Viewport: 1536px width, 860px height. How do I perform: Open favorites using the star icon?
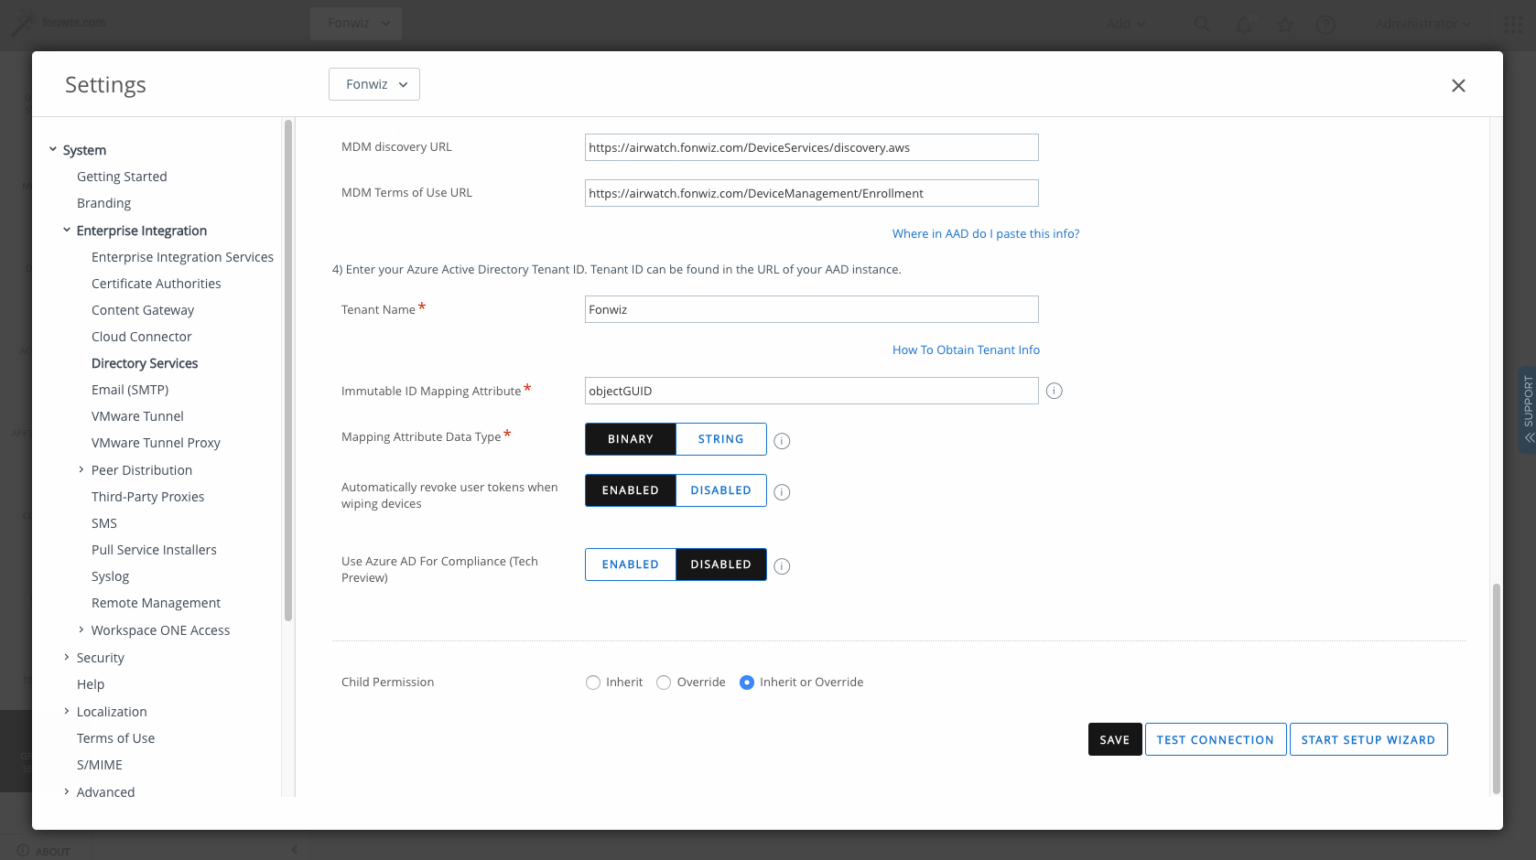[x=1284, y=23]
